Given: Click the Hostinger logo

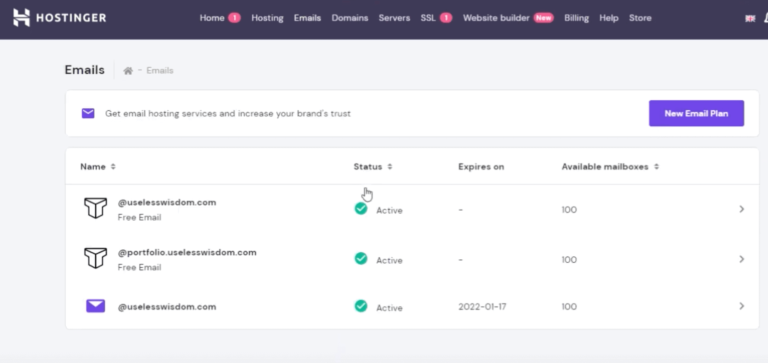Looking at the screenshot, I should click(59, 18).
